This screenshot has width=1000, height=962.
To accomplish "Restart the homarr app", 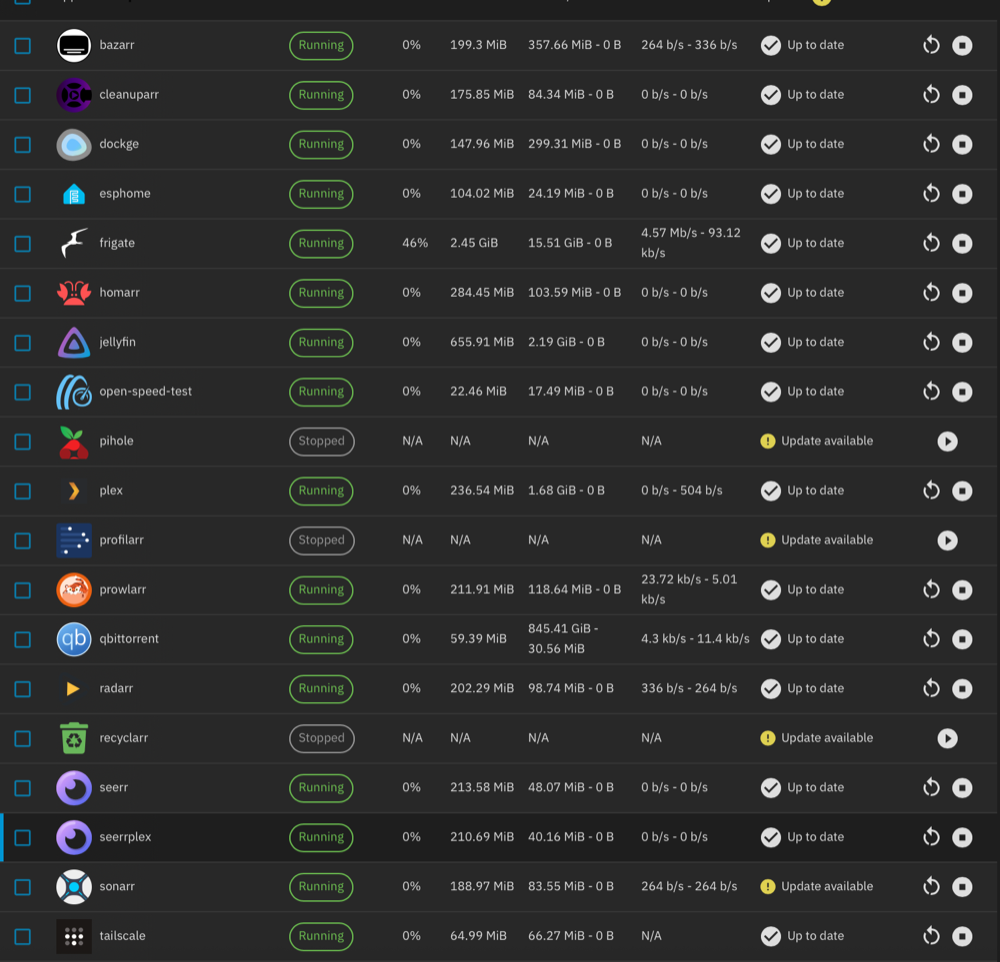I will point(931,293).
